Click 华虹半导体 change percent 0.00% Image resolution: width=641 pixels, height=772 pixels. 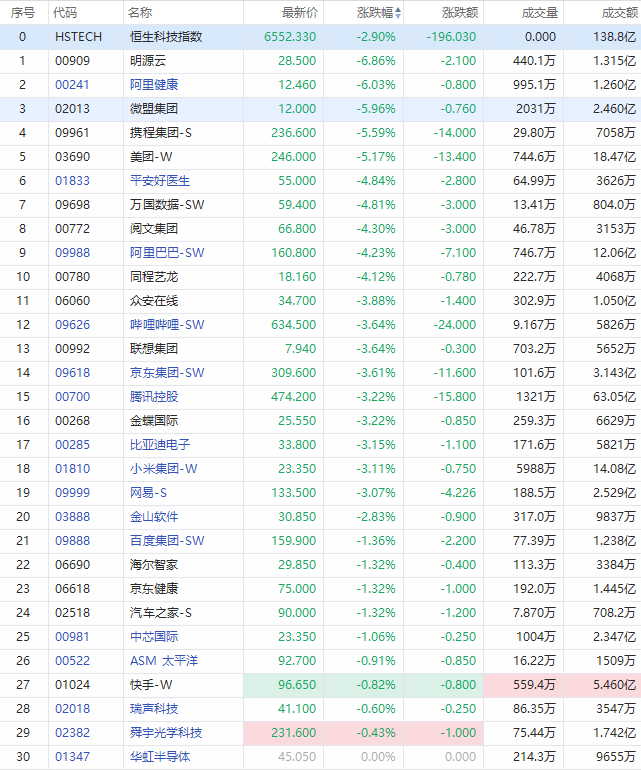click(378, 757)
